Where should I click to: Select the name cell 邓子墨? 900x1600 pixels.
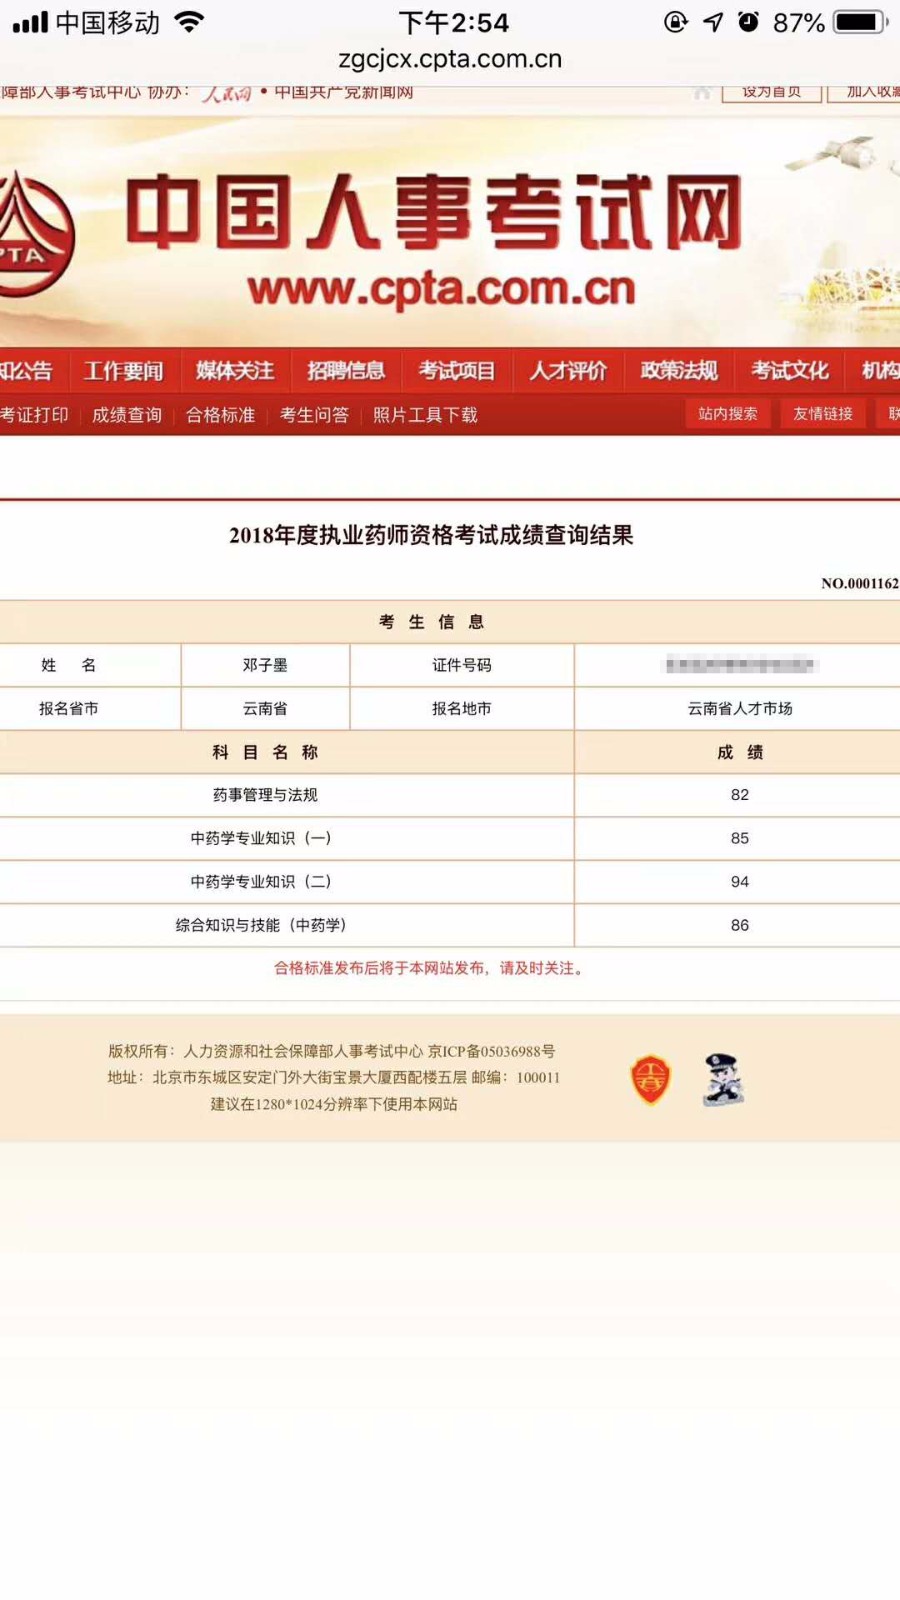pyautogui.click(x=265, y=665)
